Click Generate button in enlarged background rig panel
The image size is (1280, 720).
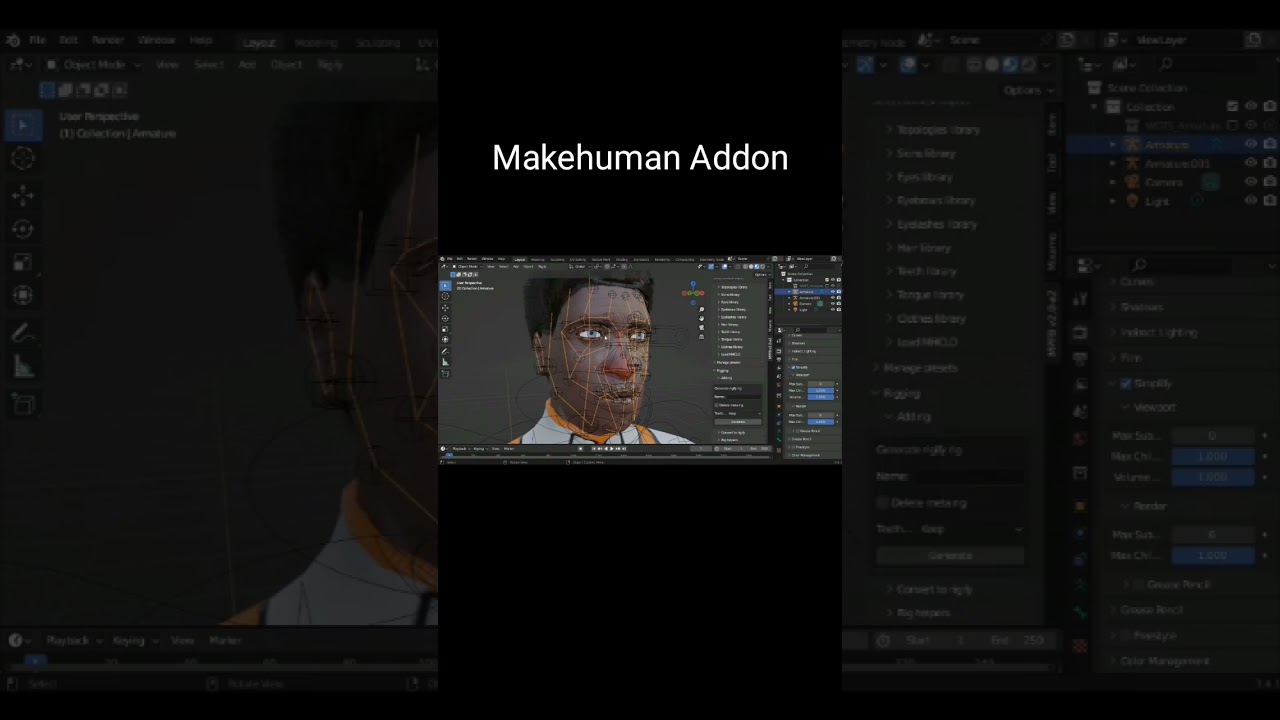950,555
